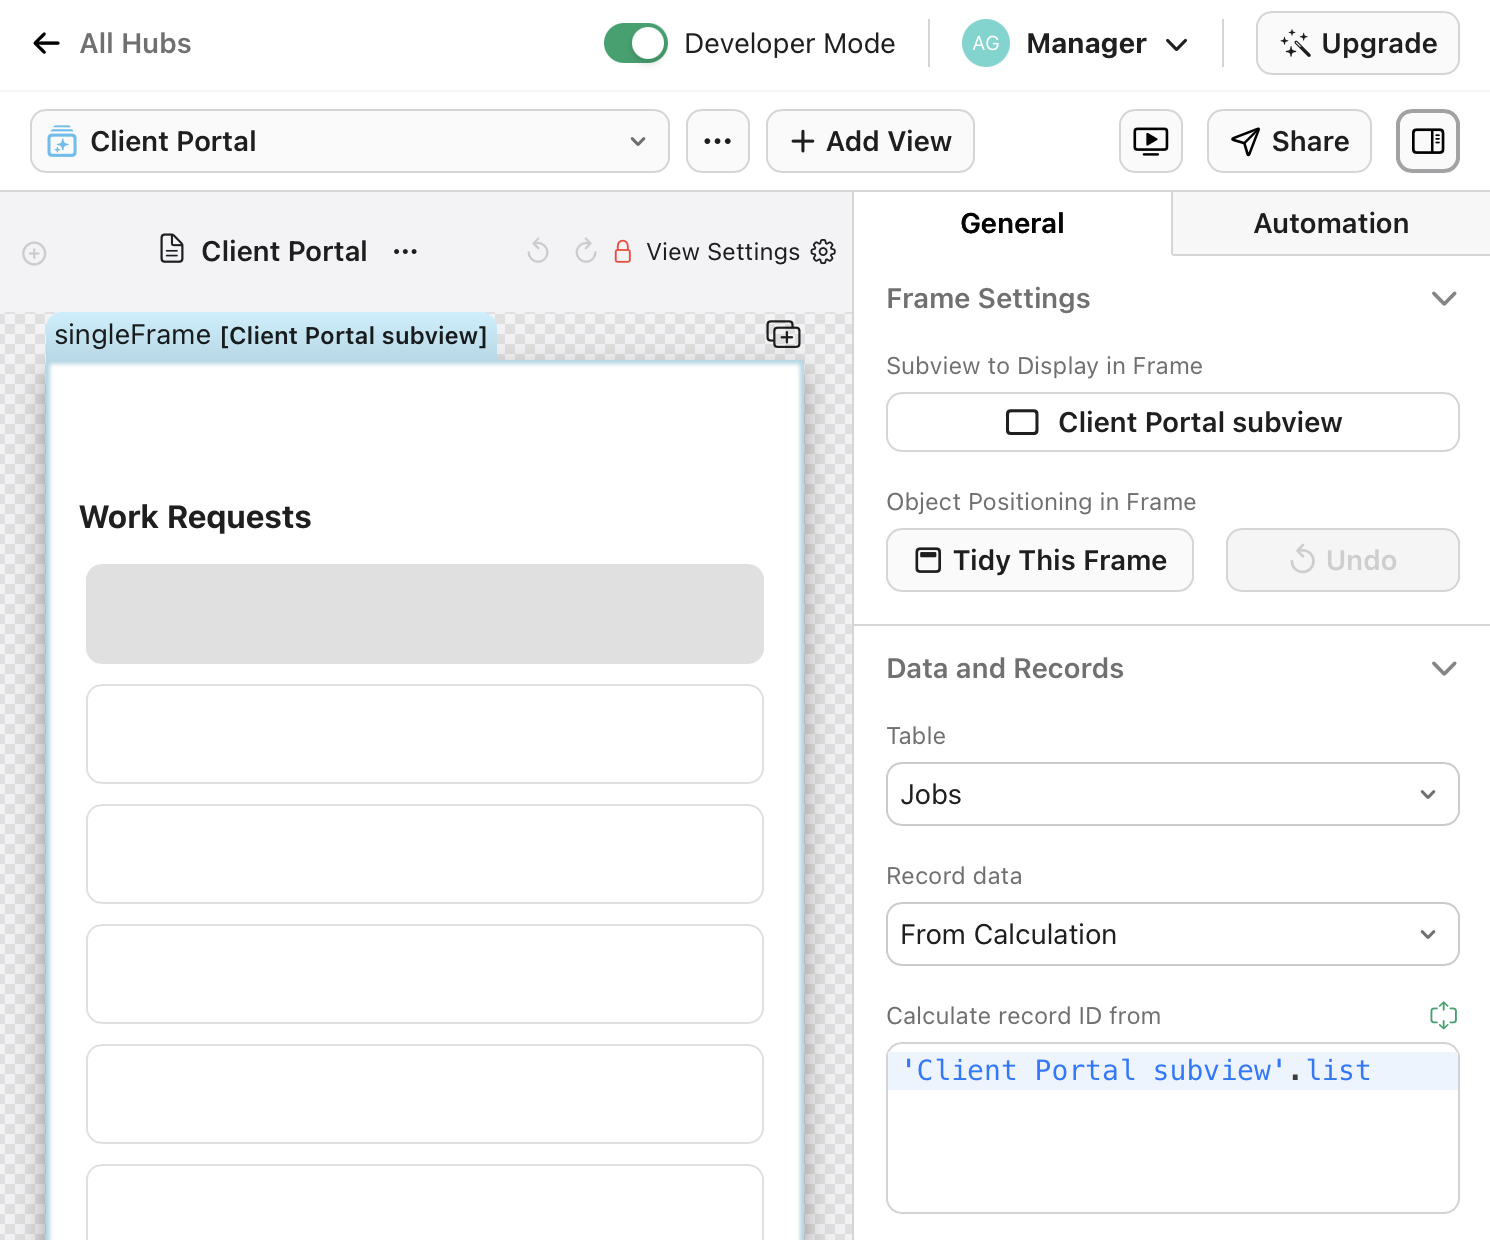Select the Client Portal subview button
1490x1240 pixels.
pos(1172,422)
